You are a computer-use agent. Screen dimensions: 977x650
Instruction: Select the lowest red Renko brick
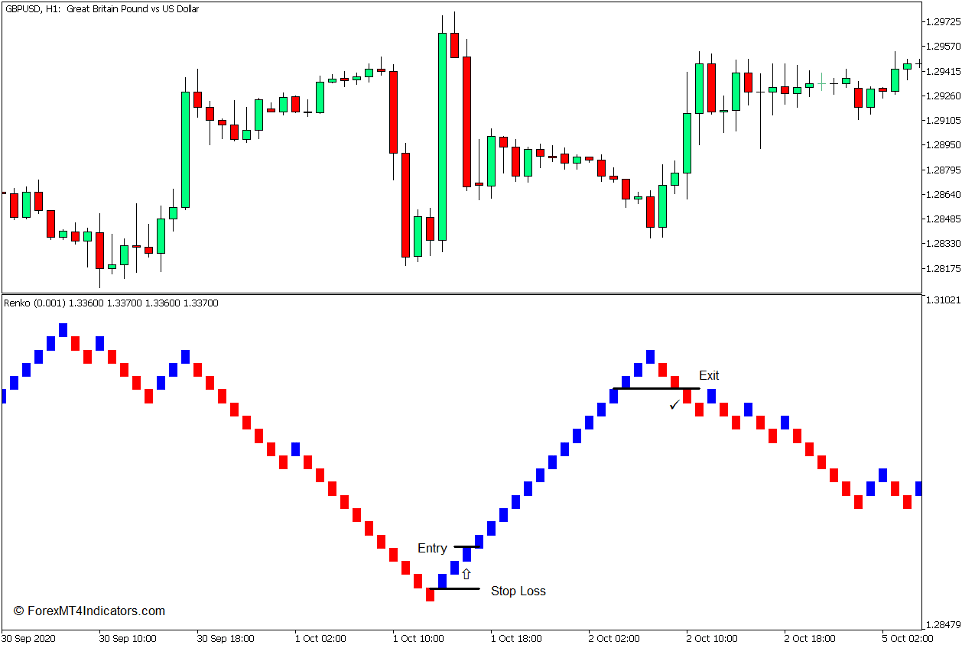(x=430, y=595)
